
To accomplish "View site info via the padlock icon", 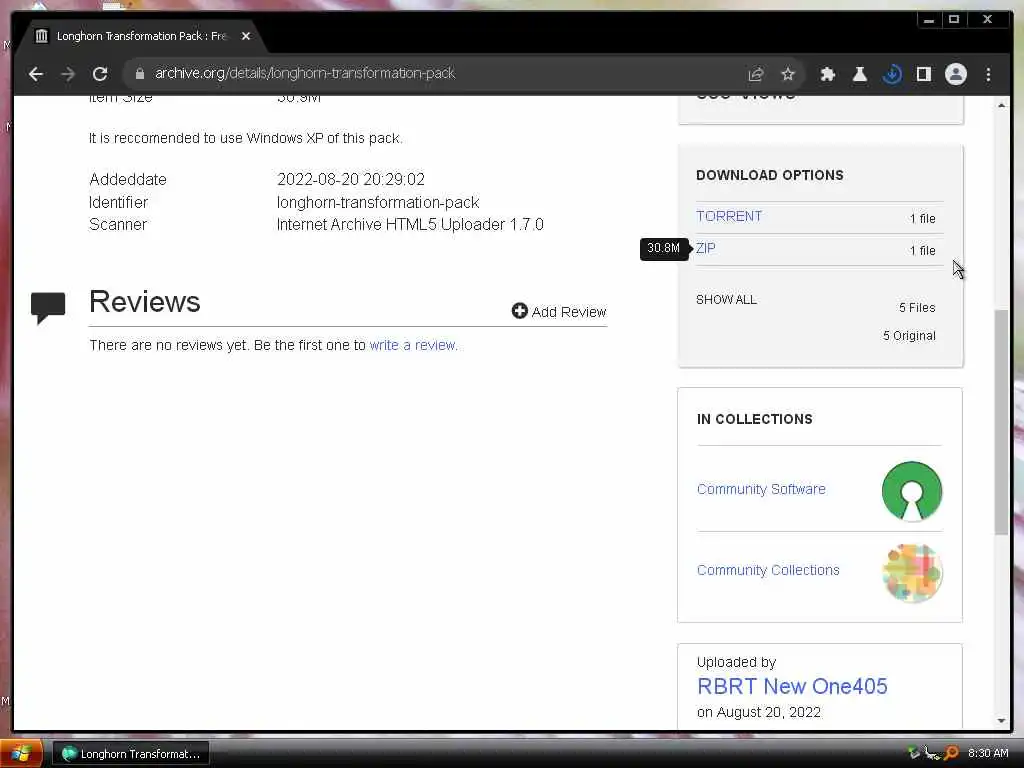I will tap(139, 74).
